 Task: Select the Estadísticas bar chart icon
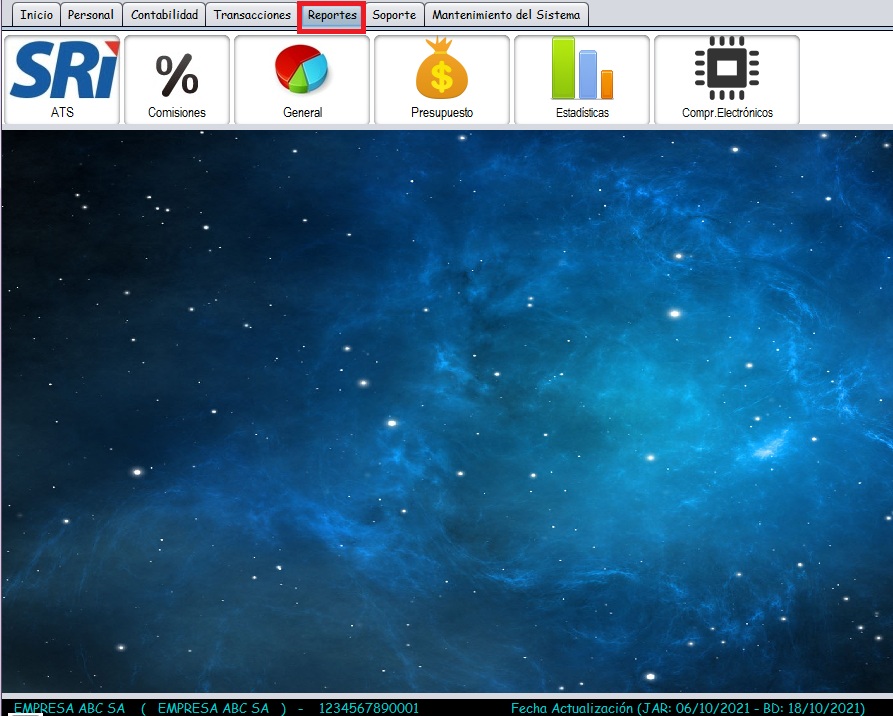pos(582,70)
